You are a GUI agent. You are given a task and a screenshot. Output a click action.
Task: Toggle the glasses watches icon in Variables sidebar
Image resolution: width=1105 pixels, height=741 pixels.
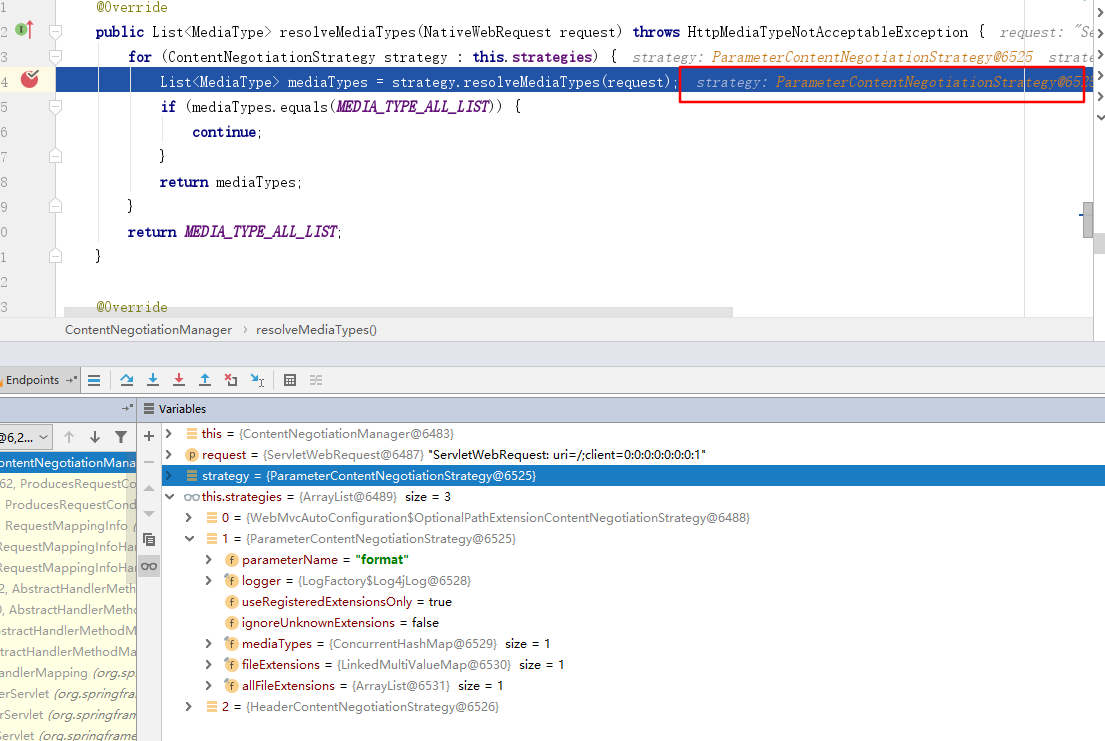point(149,566)
